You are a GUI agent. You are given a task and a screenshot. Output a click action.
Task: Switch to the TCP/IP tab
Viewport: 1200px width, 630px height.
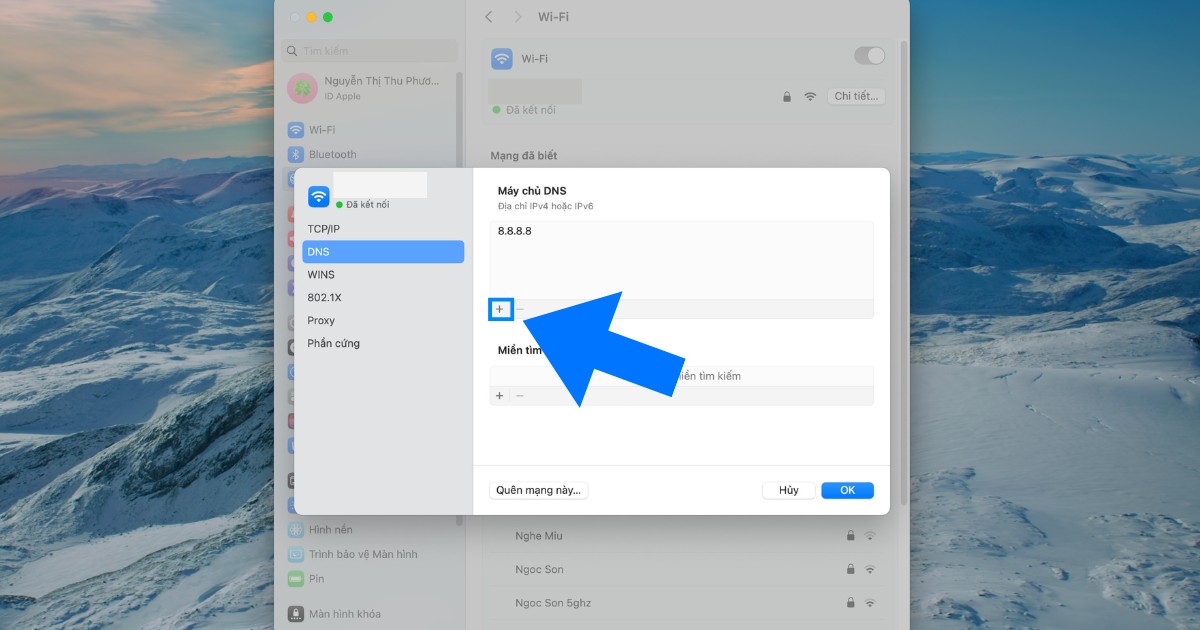tap(324, 227)
